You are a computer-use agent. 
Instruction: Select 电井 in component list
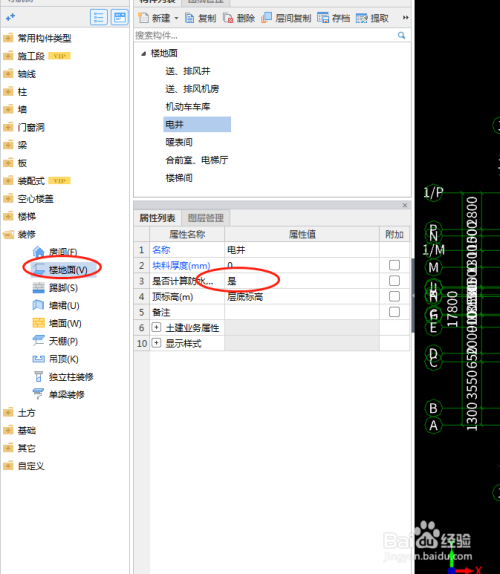point(197,124)
